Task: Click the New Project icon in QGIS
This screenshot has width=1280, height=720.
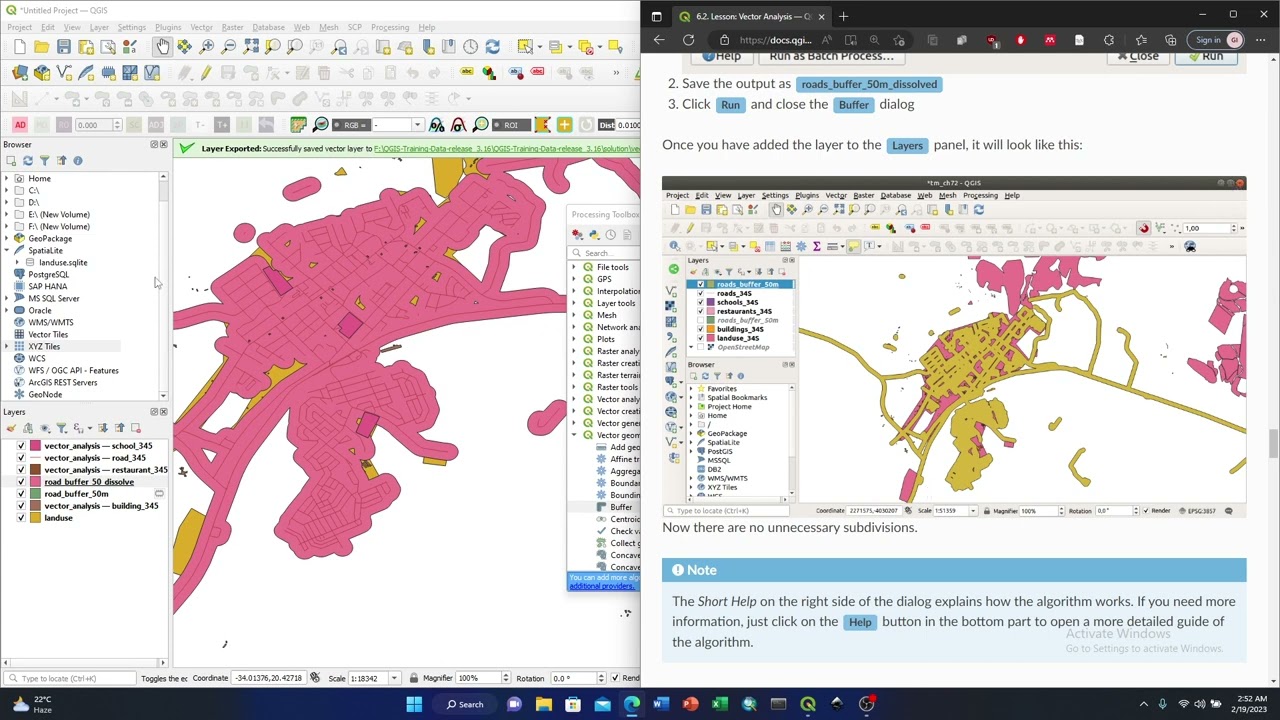Action: click(x=20, y=47)
